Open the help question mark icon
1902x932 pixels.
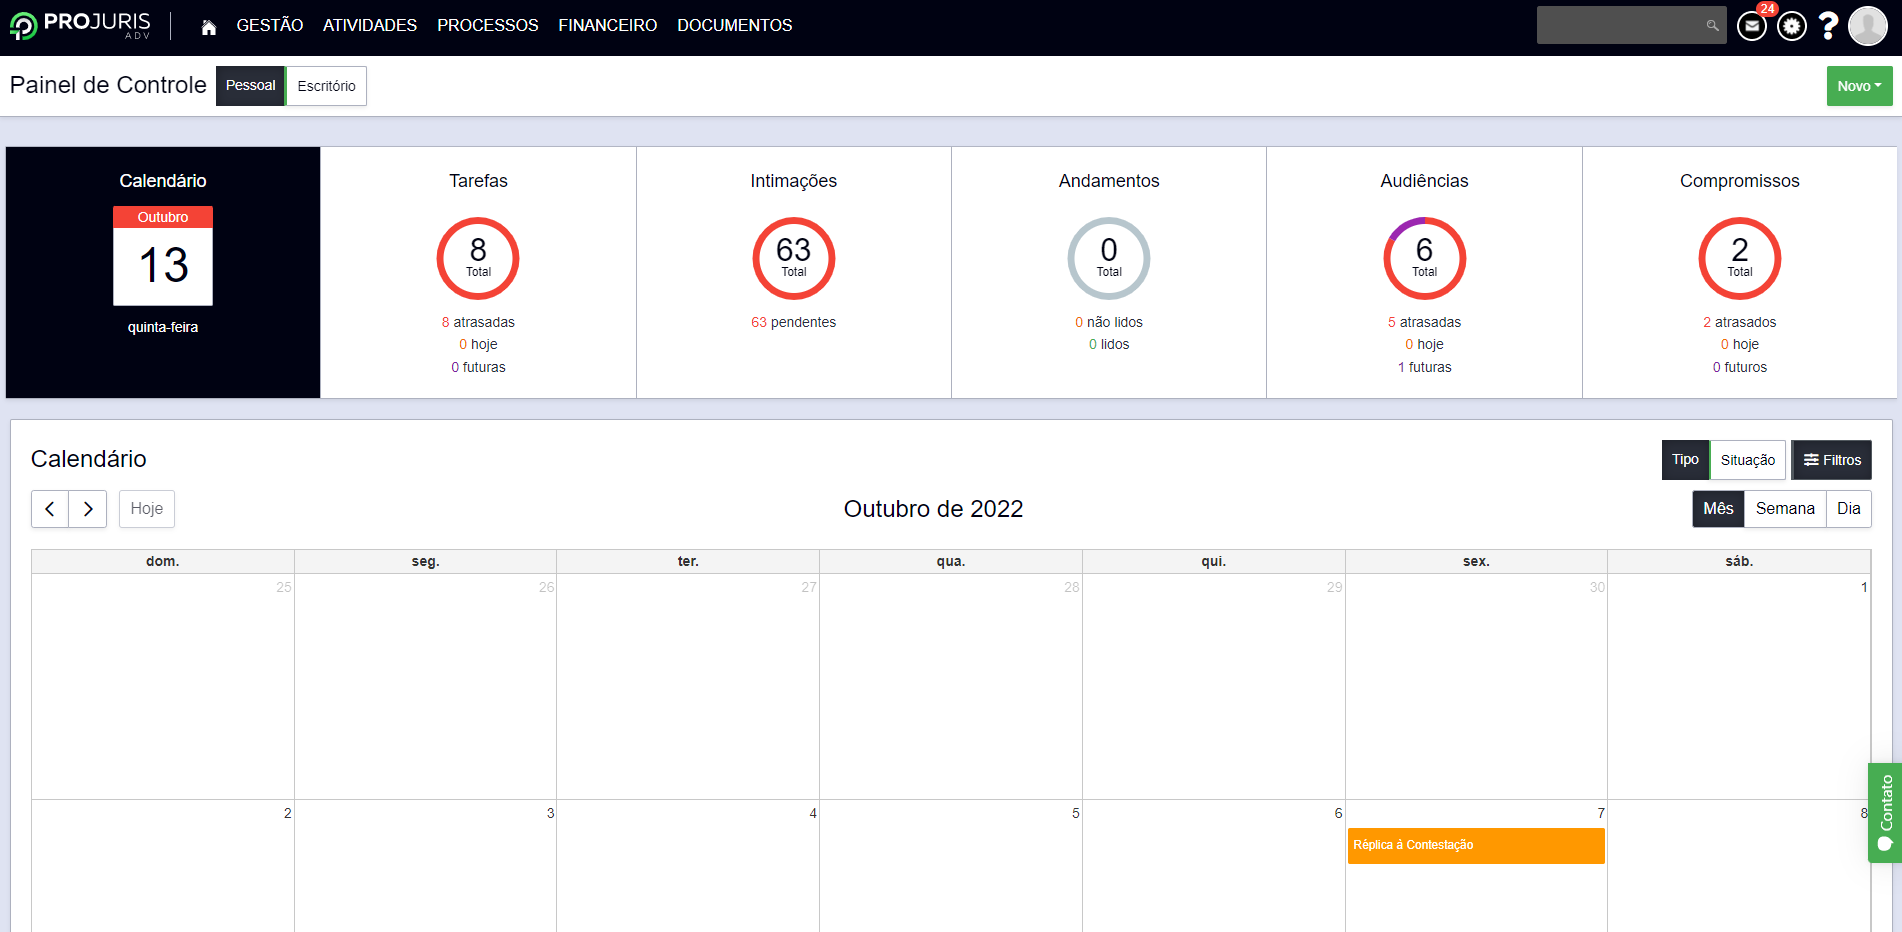pyautogui.click(x=1828, y=26)
